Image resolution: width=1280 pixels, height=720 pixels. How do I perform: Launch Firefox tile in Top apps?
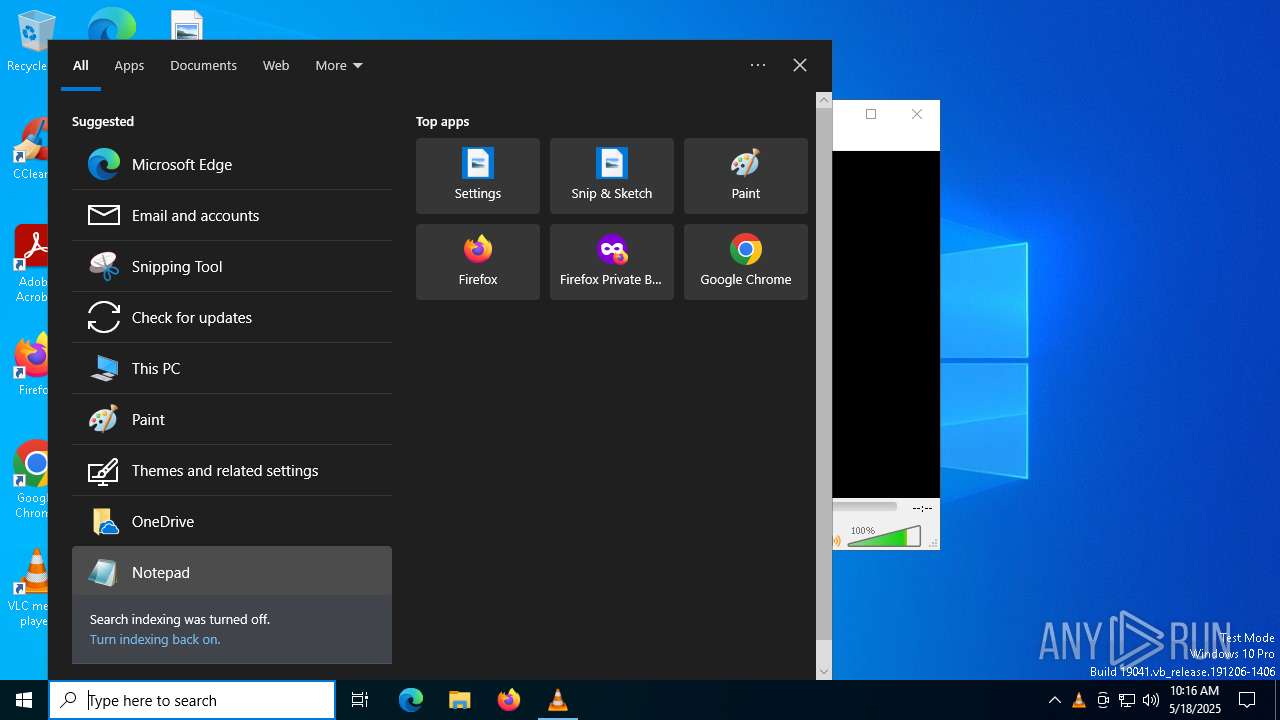coord(478,262)
